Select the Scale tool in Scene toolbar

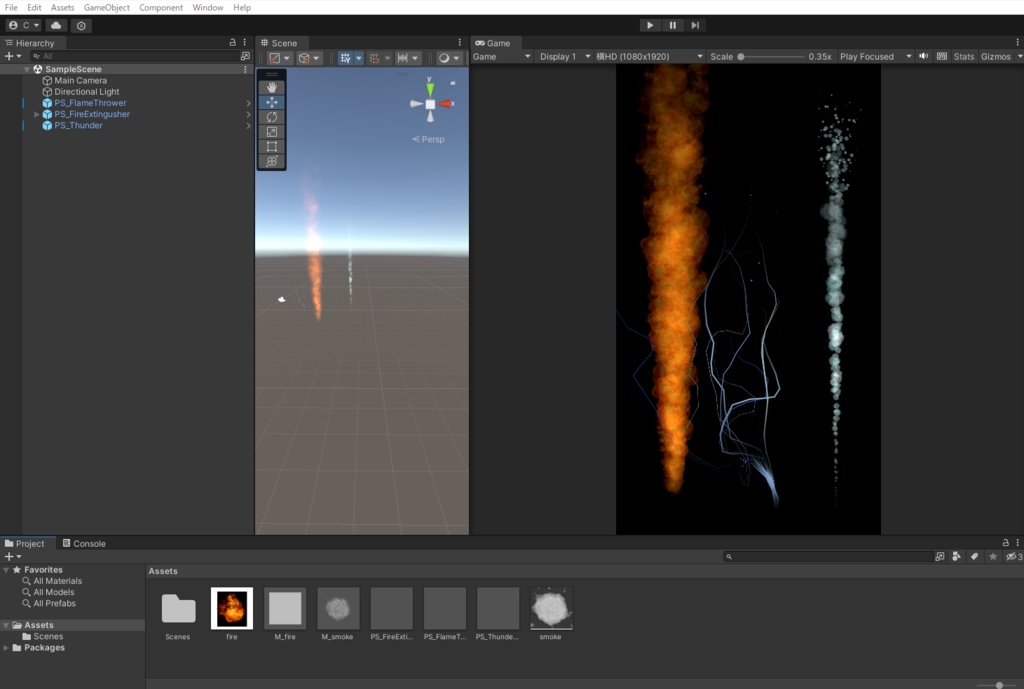[x=272, y=132]
